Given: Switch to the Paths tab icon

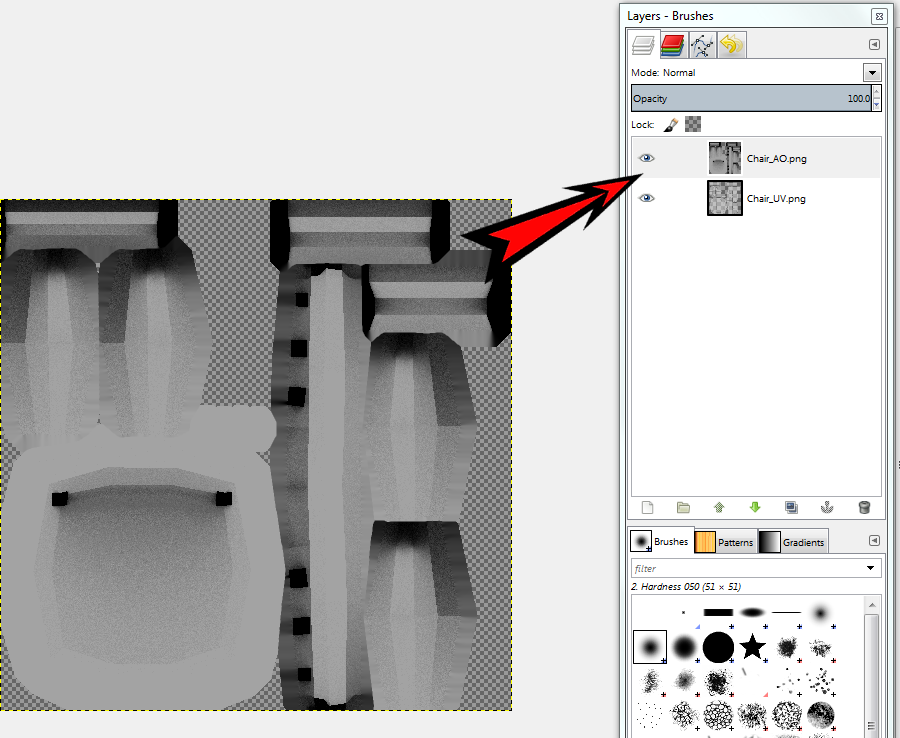Looking at the screenshot, I should 703,45.
